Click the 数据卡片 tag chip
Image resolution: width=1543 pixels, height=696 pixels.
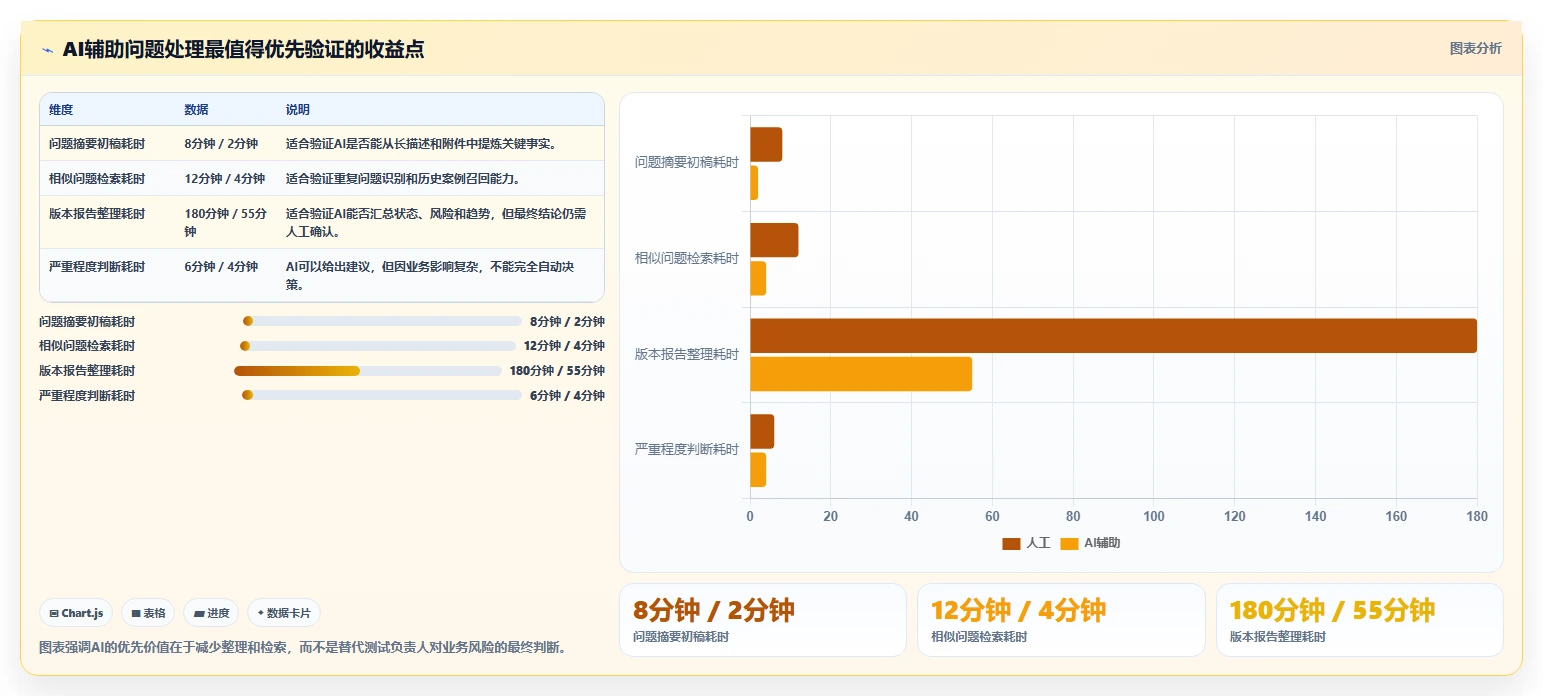click(284, 613)
